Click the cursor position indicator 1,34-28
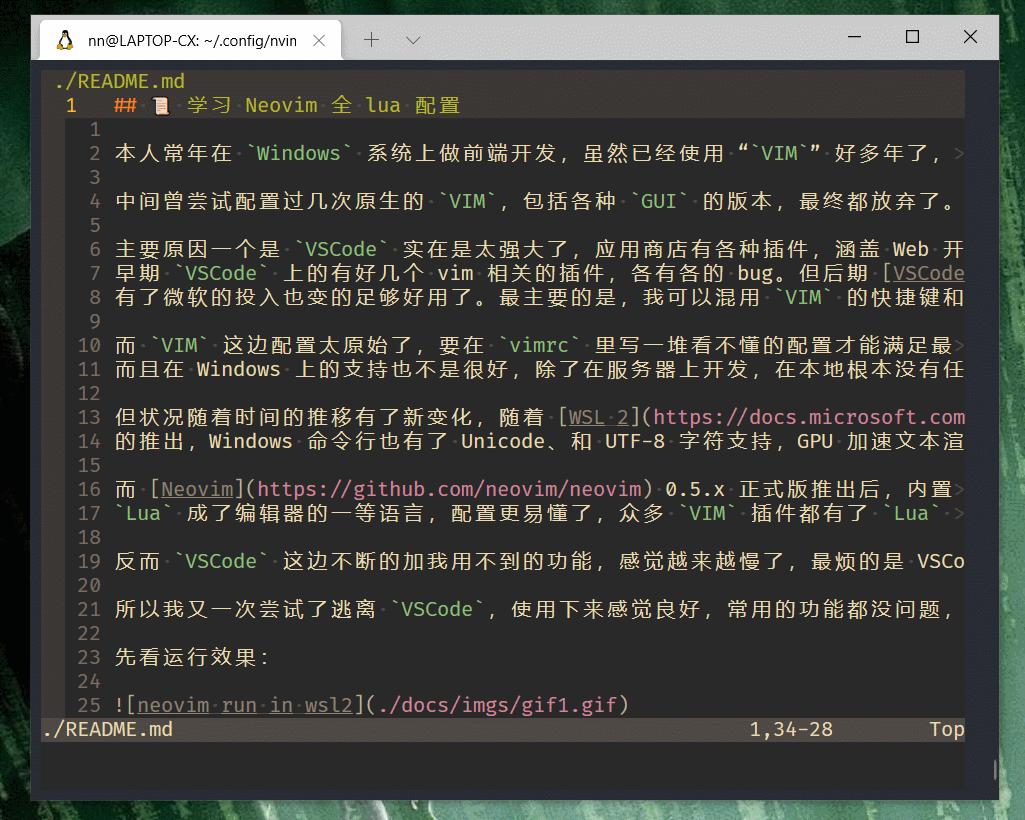1025x820 pixels. coord(791,729)
